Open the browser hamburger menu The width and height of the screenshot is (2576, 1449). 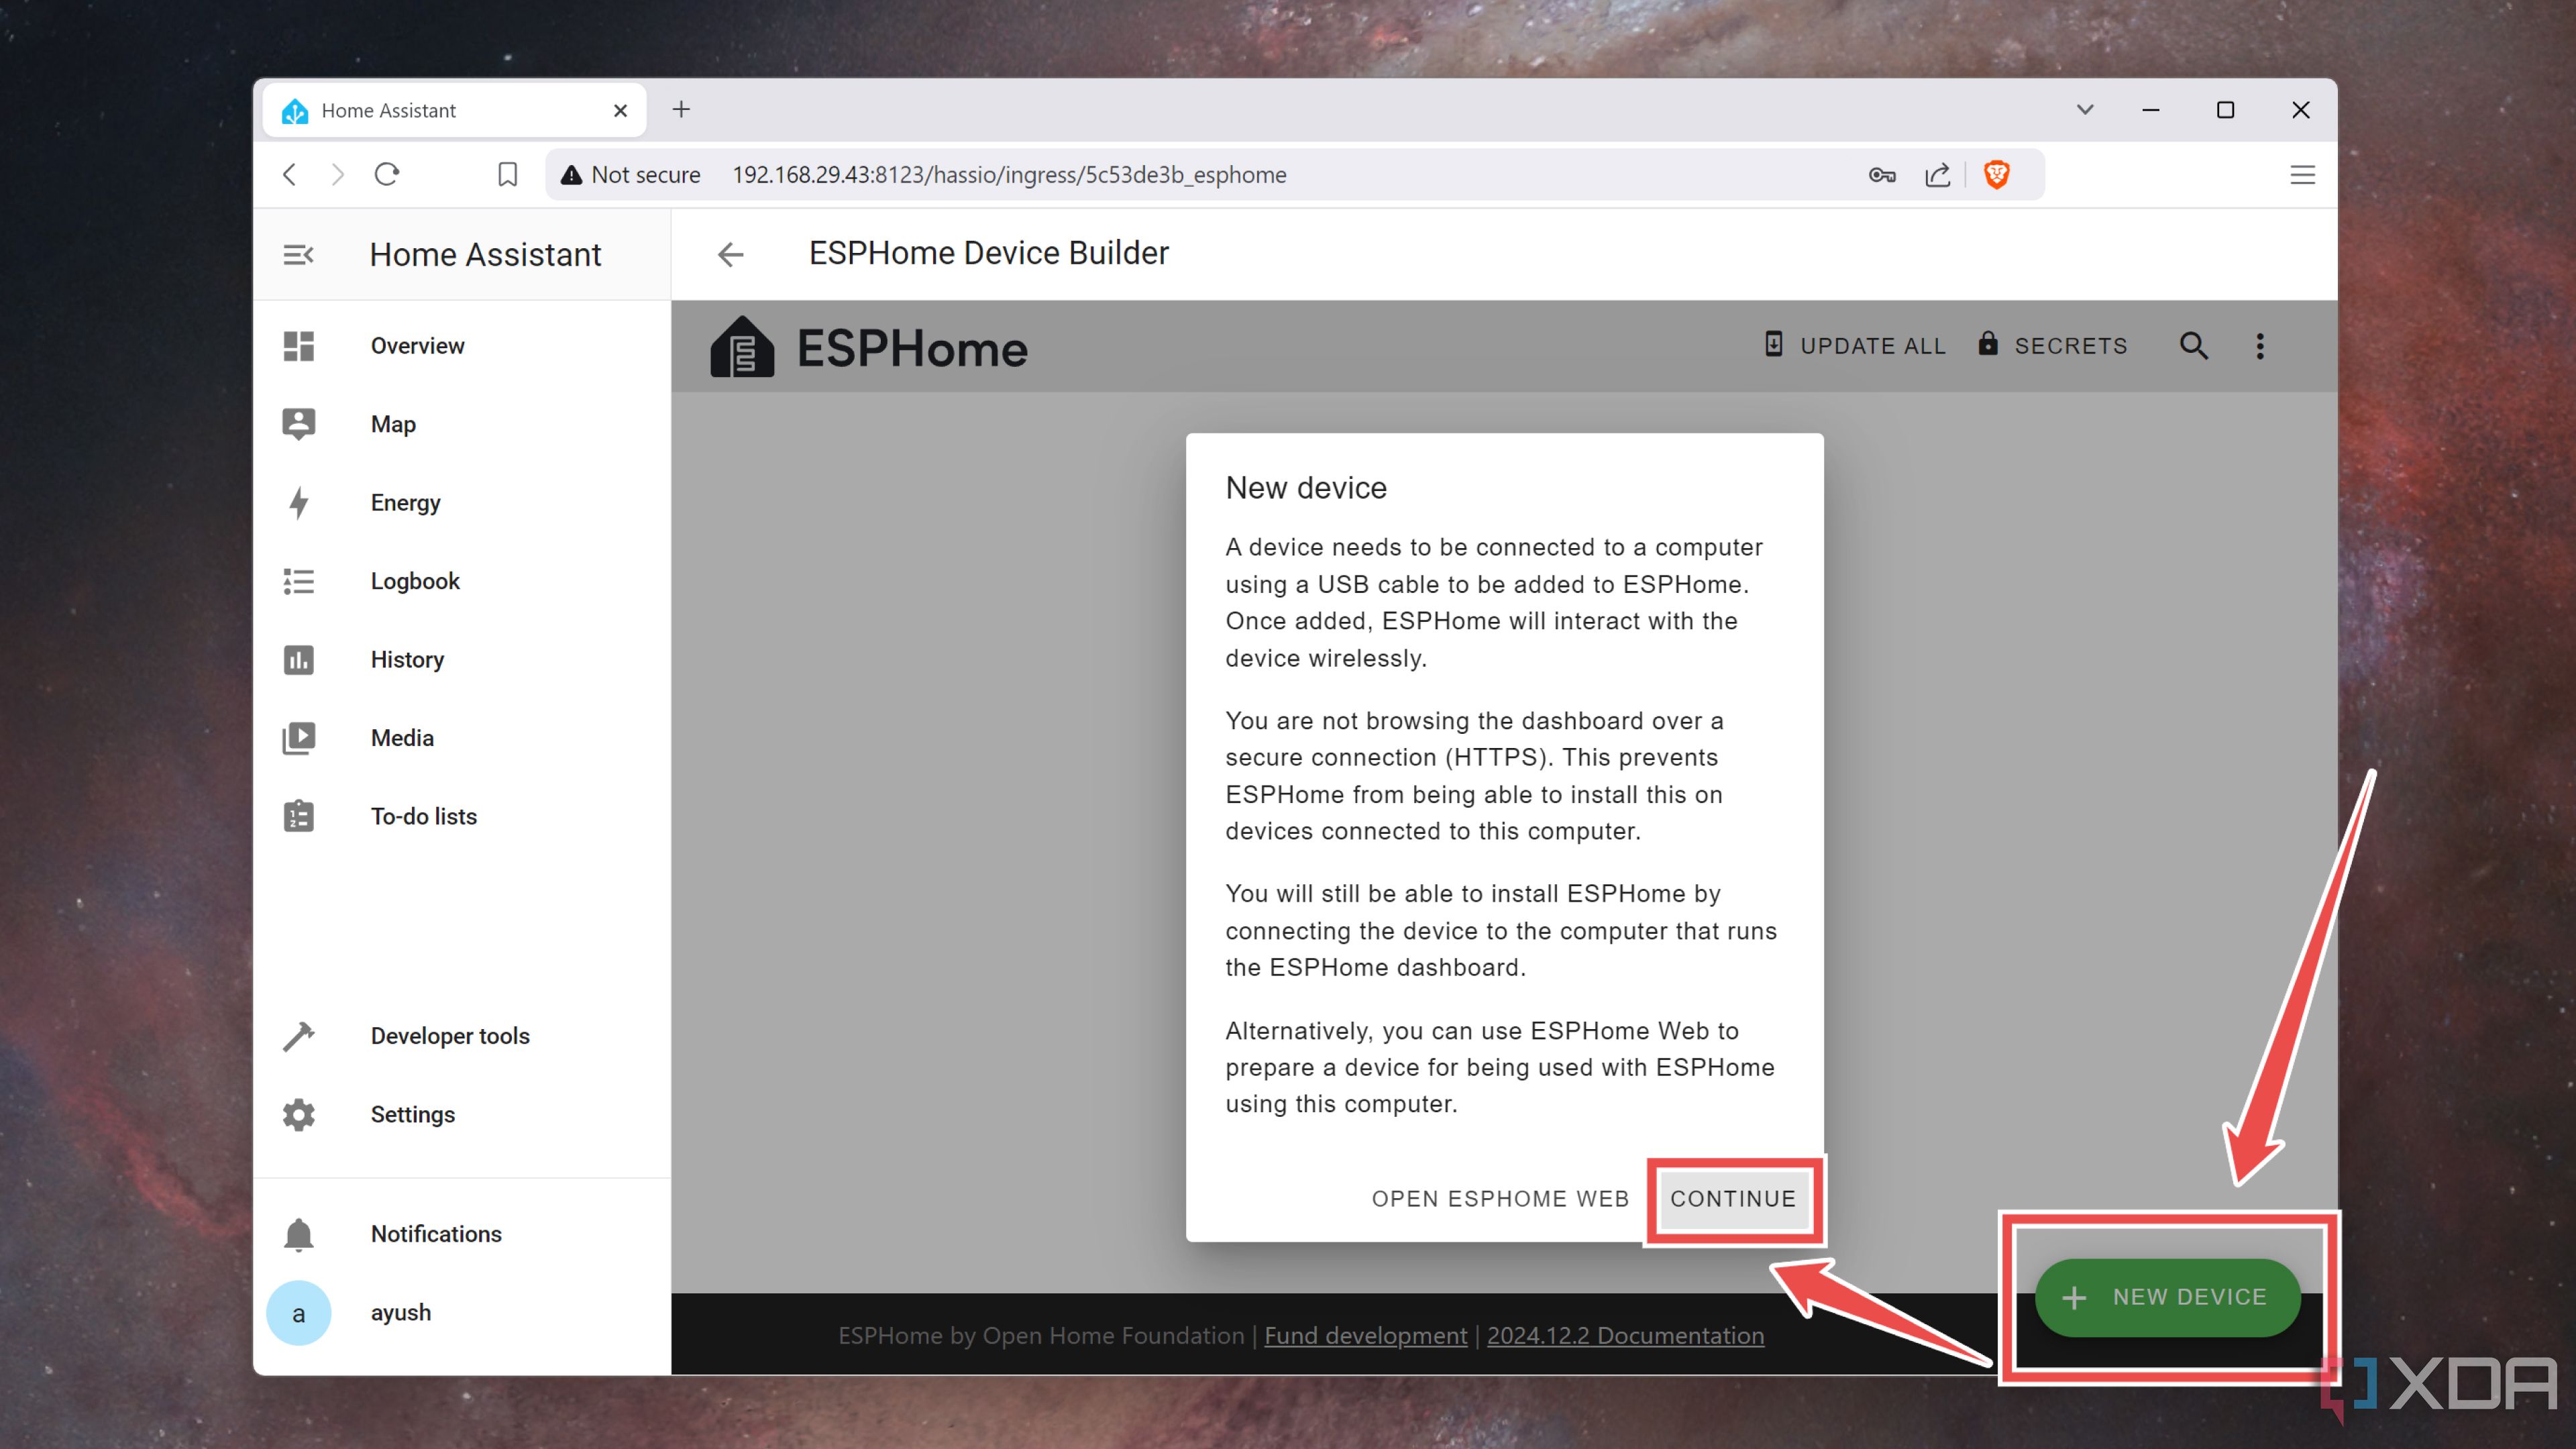tap(2302, 175)
